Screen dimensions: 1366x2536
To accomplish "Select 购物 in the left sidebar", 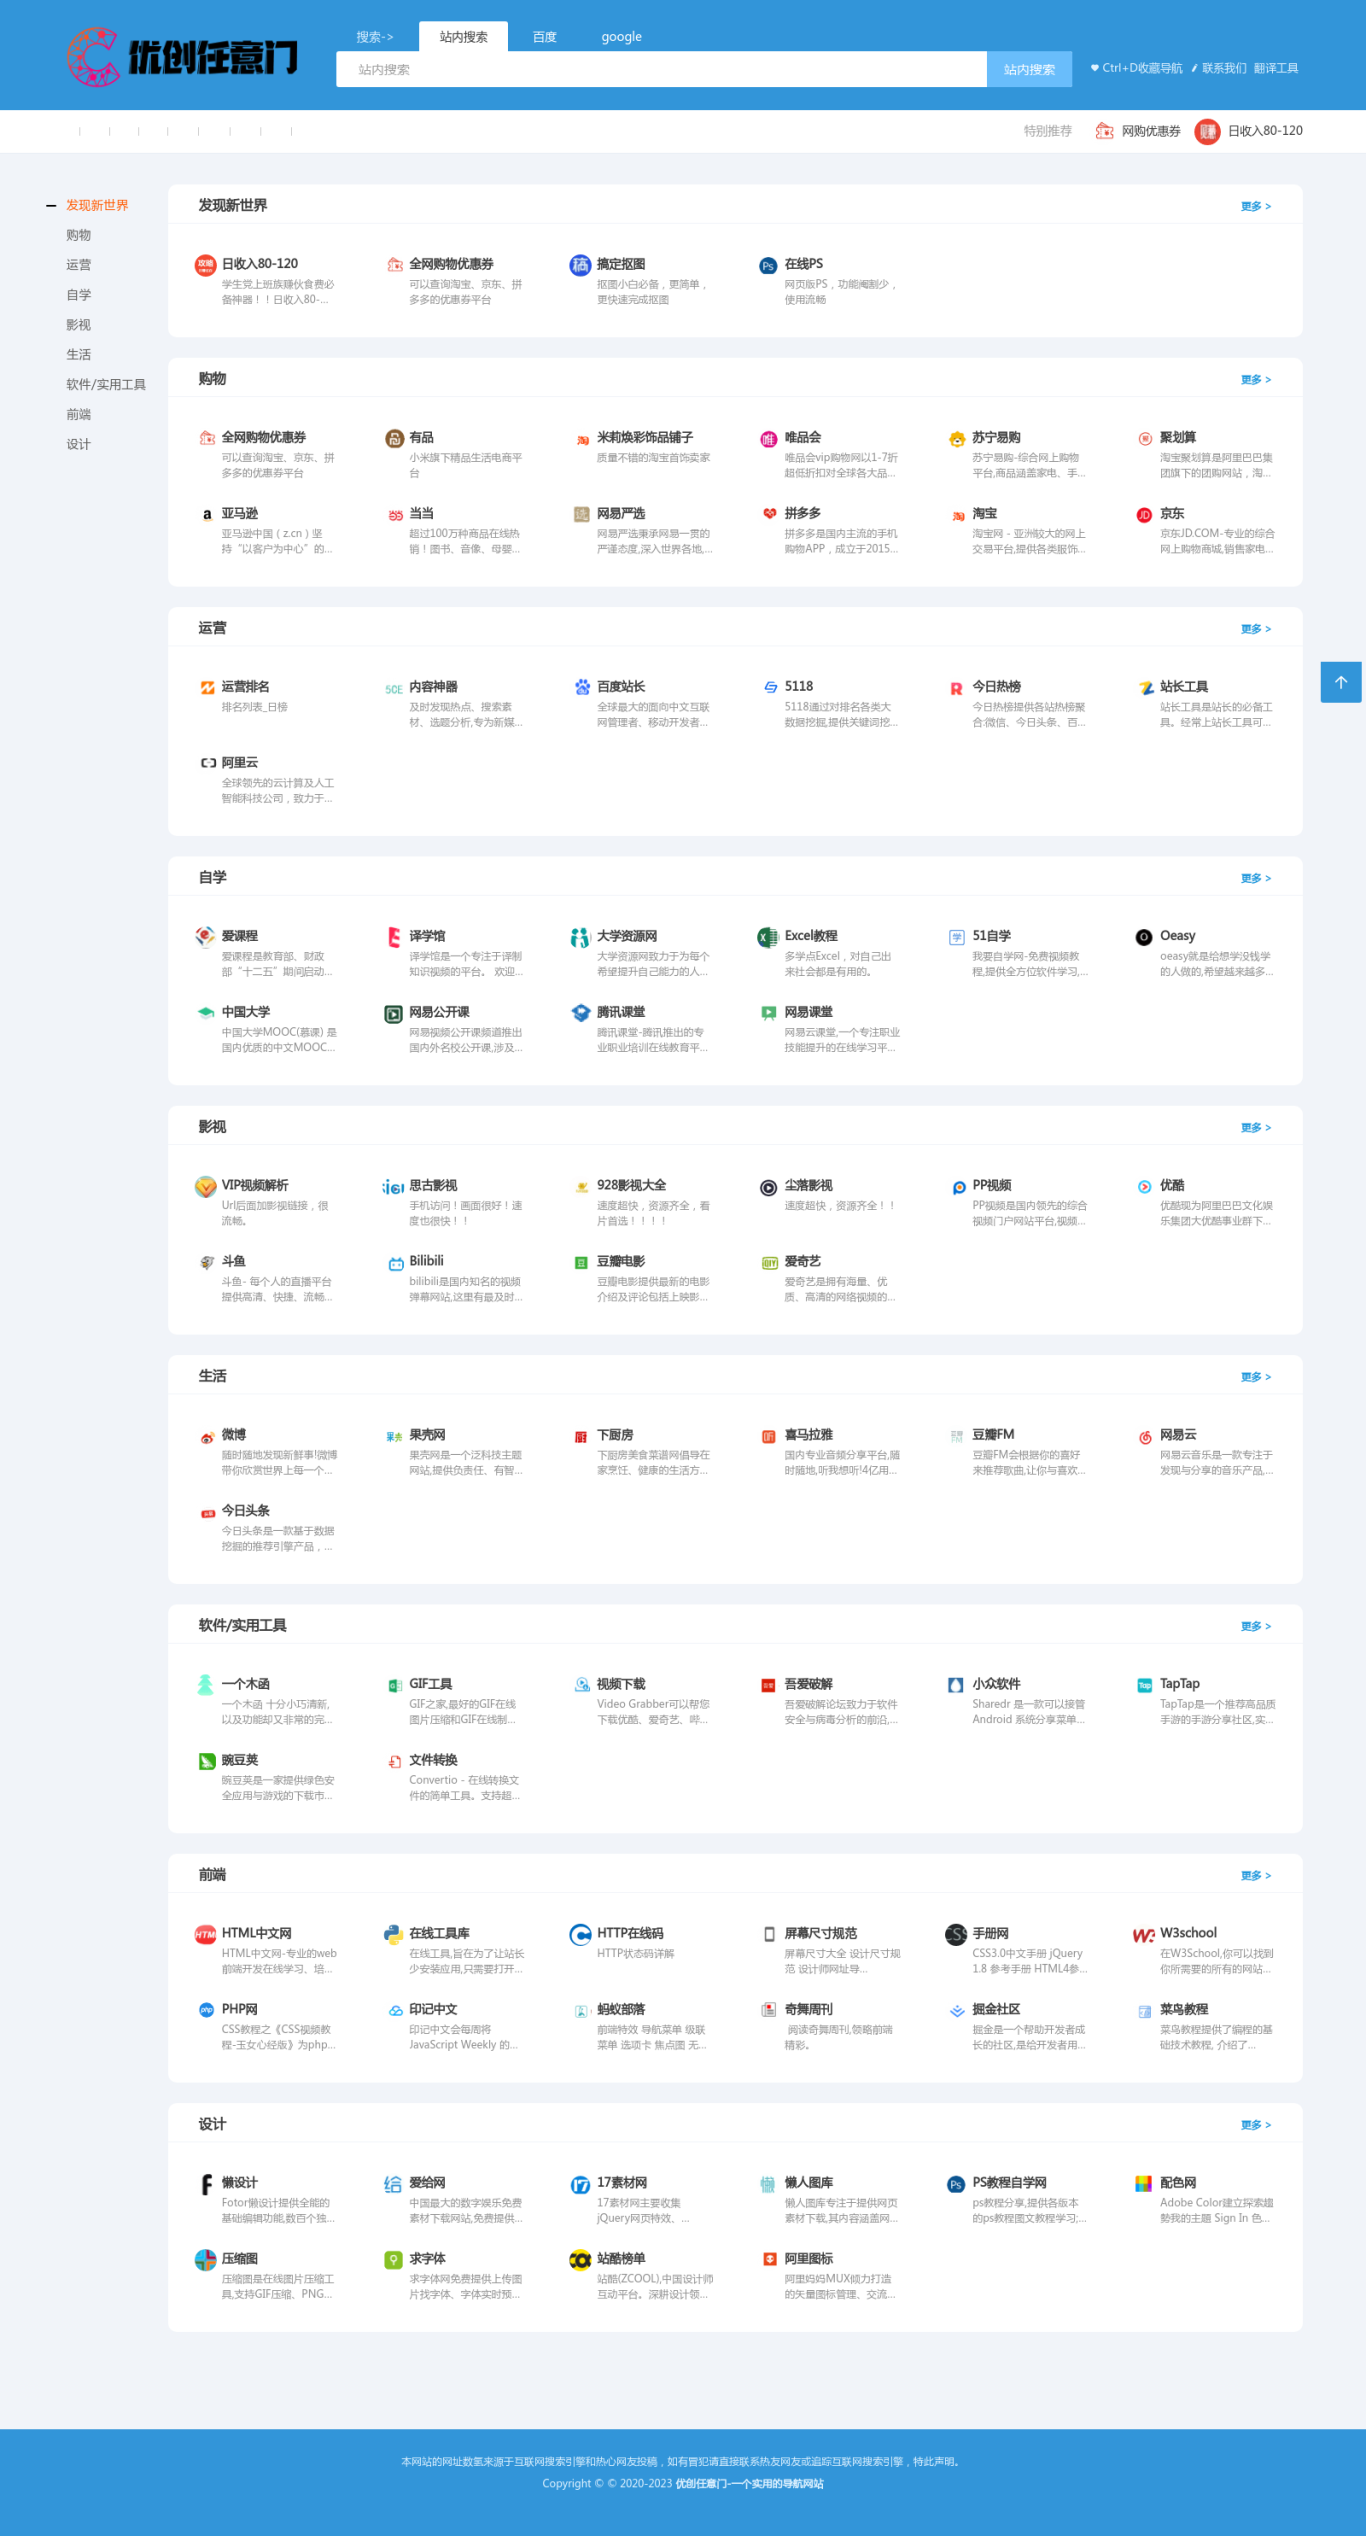I will [x=78, y=235].
